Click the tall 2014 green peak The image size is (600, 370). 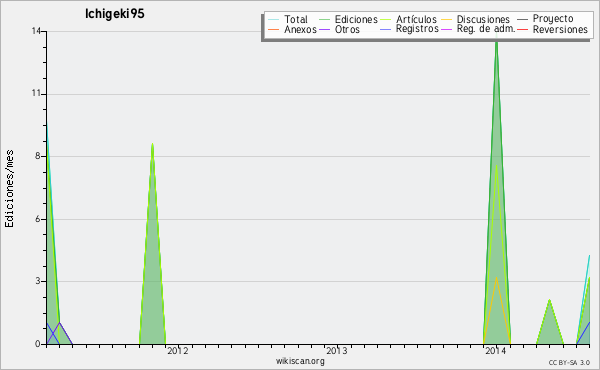click(x=497, y=191)
